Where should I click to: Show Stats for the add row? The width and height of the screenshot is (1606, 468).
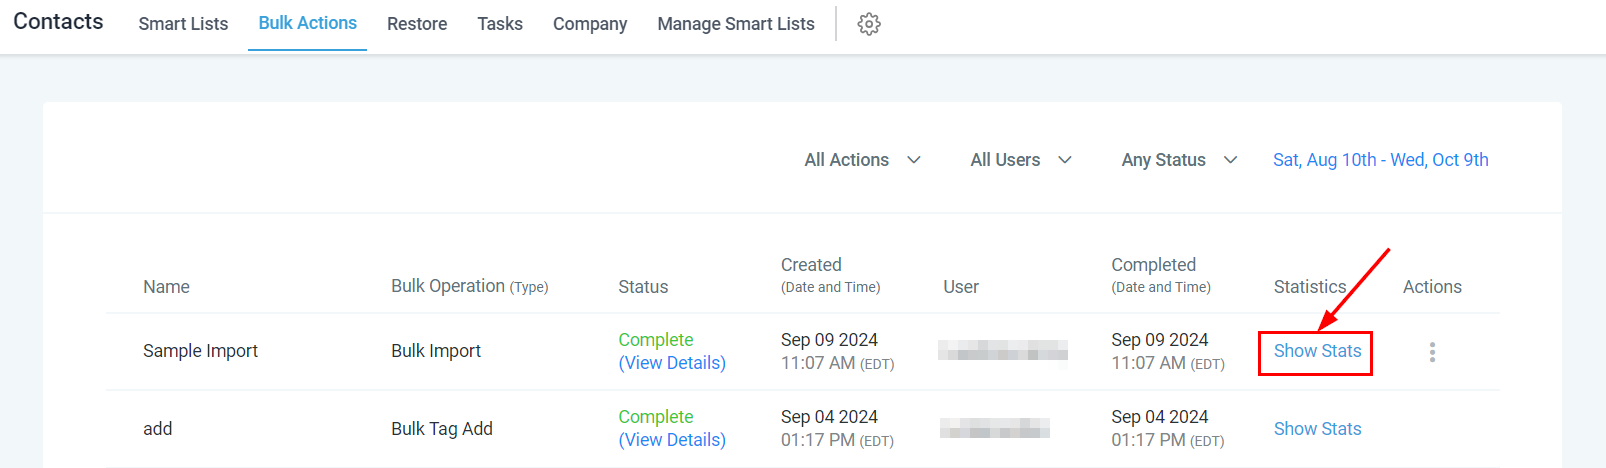(x=1317, y=429)
